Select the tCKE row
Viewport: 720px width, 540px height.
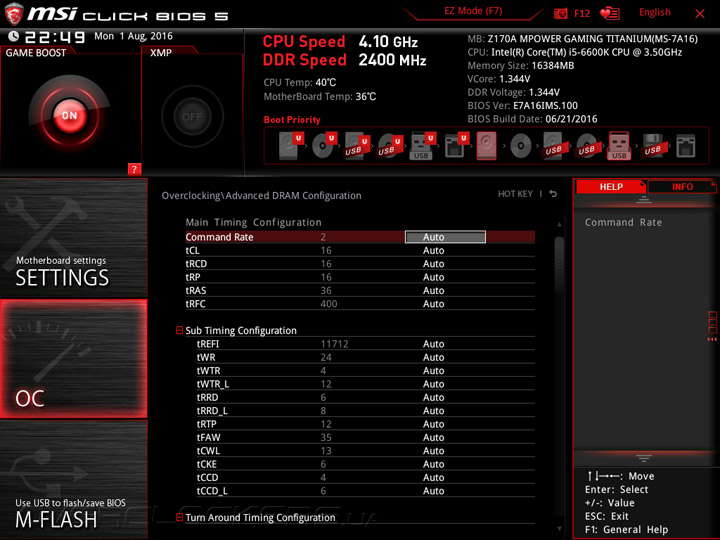(x=366, y=464)
